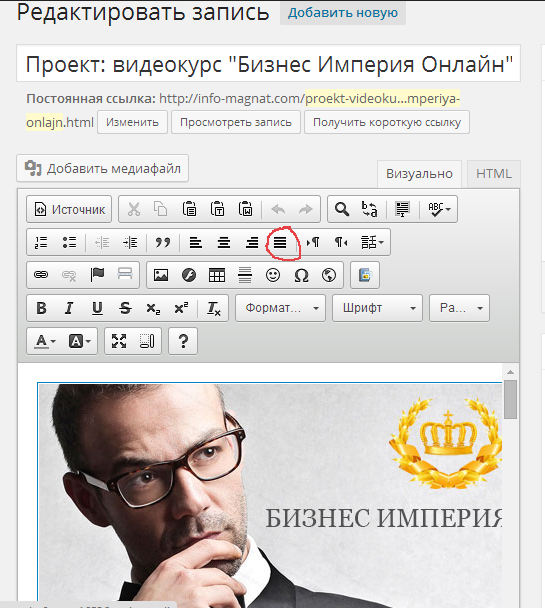The image size is (545, 608).
Task: Set text direction left to right
Action: (x=313, y=242)
